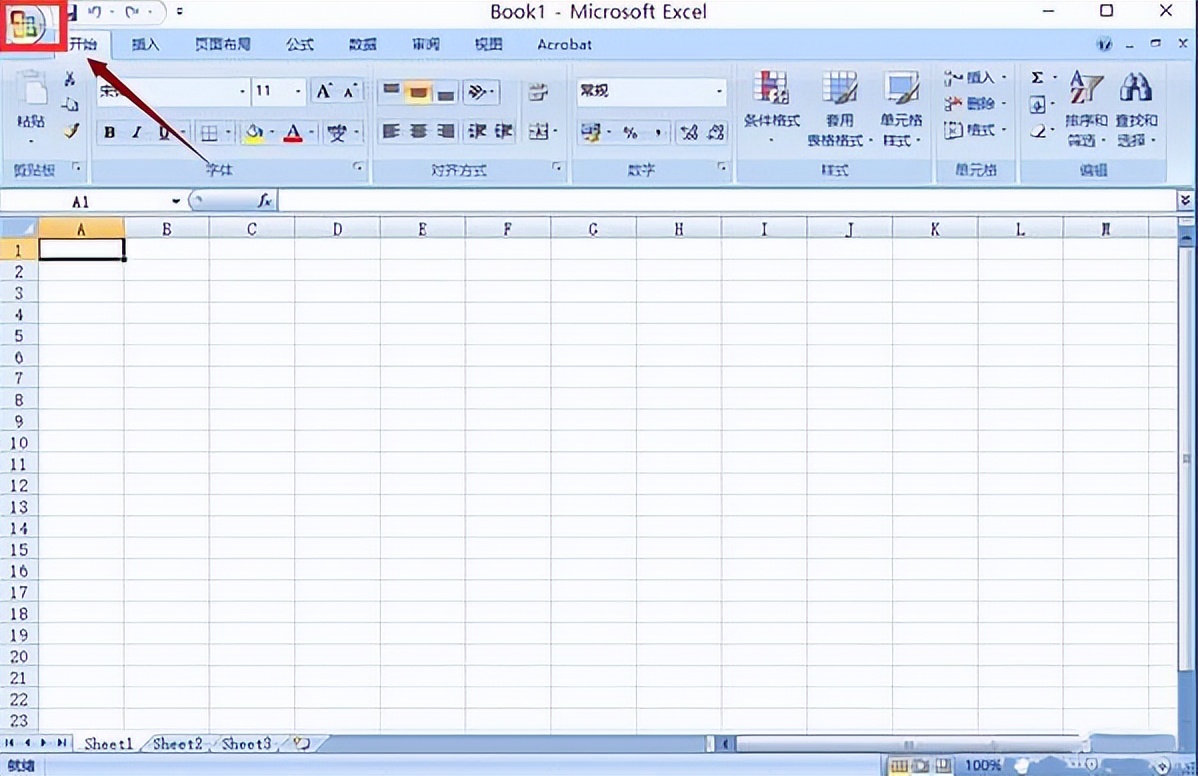Open the Name Box A1 dropdown arrow
Screen dimensions: 1198x776
coord(176,201)
